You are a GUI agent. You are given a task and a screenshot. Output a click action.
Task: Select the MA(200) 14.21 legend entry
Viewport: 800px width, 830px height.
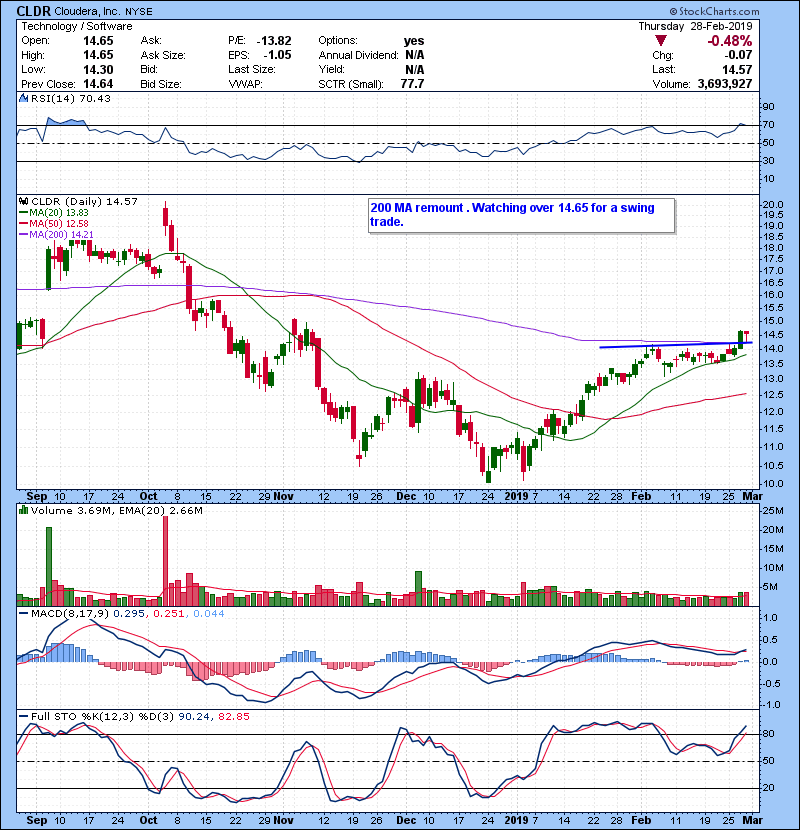click(x=56, y=234)
